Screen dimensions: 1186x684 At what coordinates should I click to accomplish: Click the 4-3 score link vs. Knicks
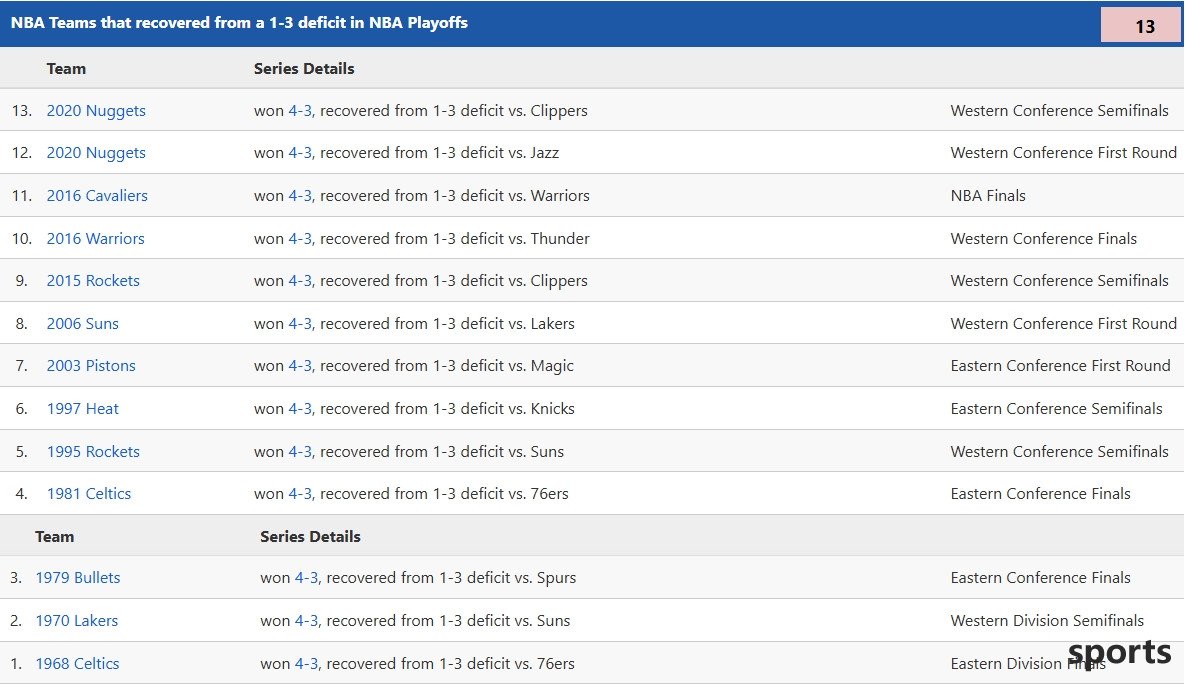300,409
